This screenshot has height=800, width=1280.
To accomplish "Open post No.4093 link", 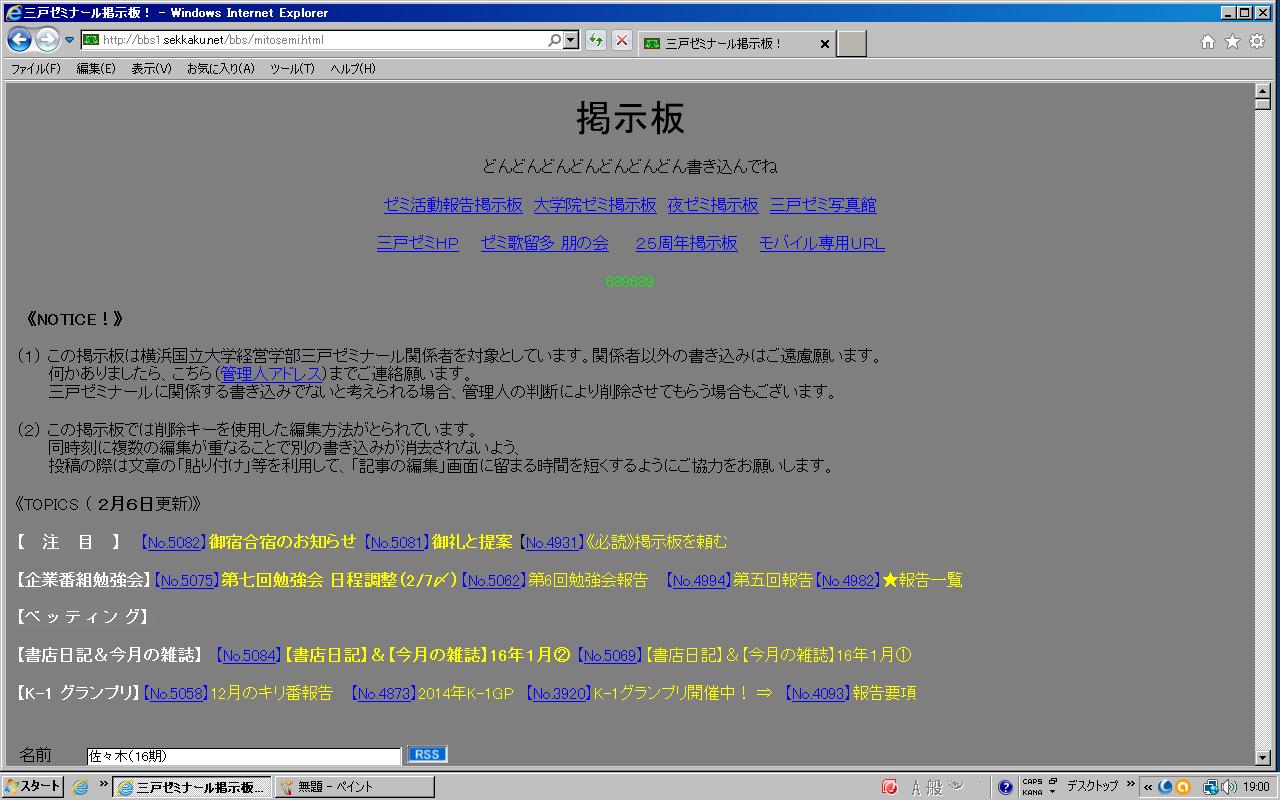I will [x=819, y=694].
